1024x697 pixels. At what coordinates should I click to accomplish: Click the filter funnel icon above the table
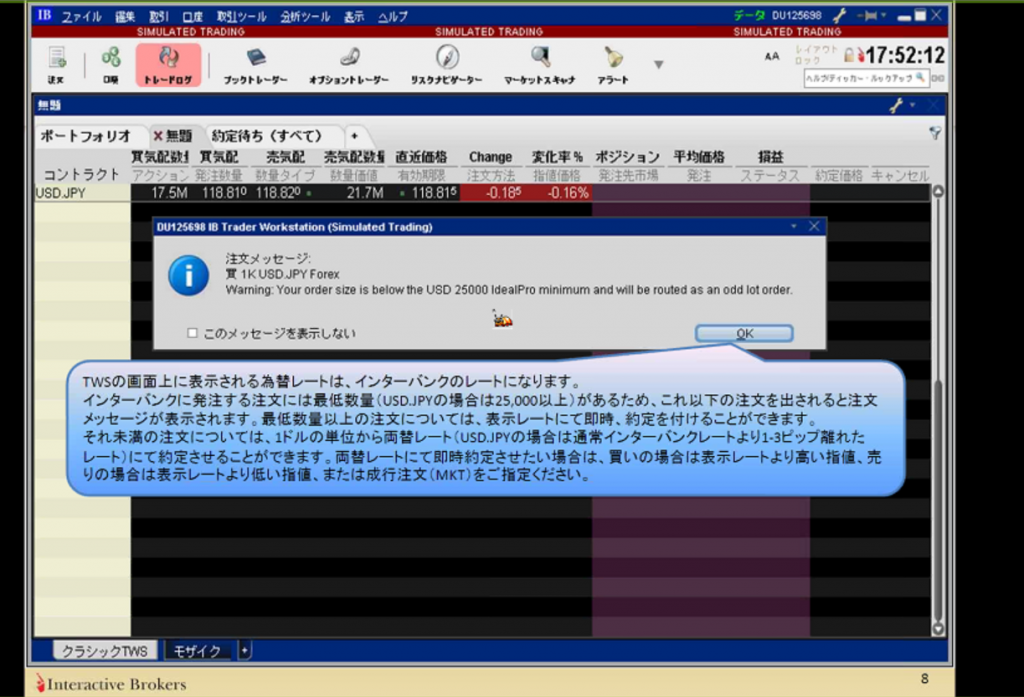pyautogui.click(x=935, y=133)
